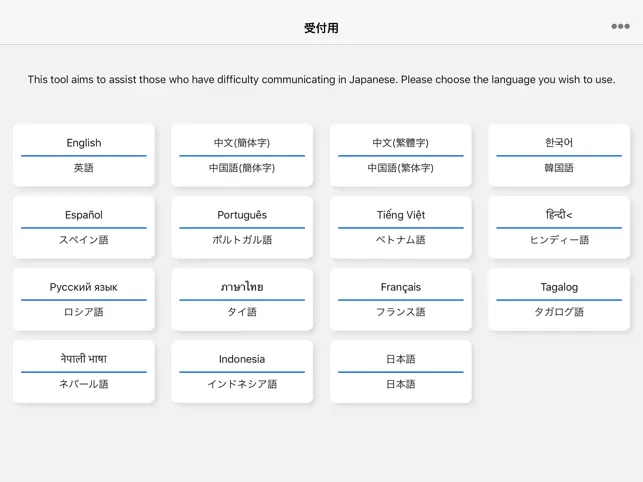Pick the Español language card
643x482 pixels.
pos(84,227)
